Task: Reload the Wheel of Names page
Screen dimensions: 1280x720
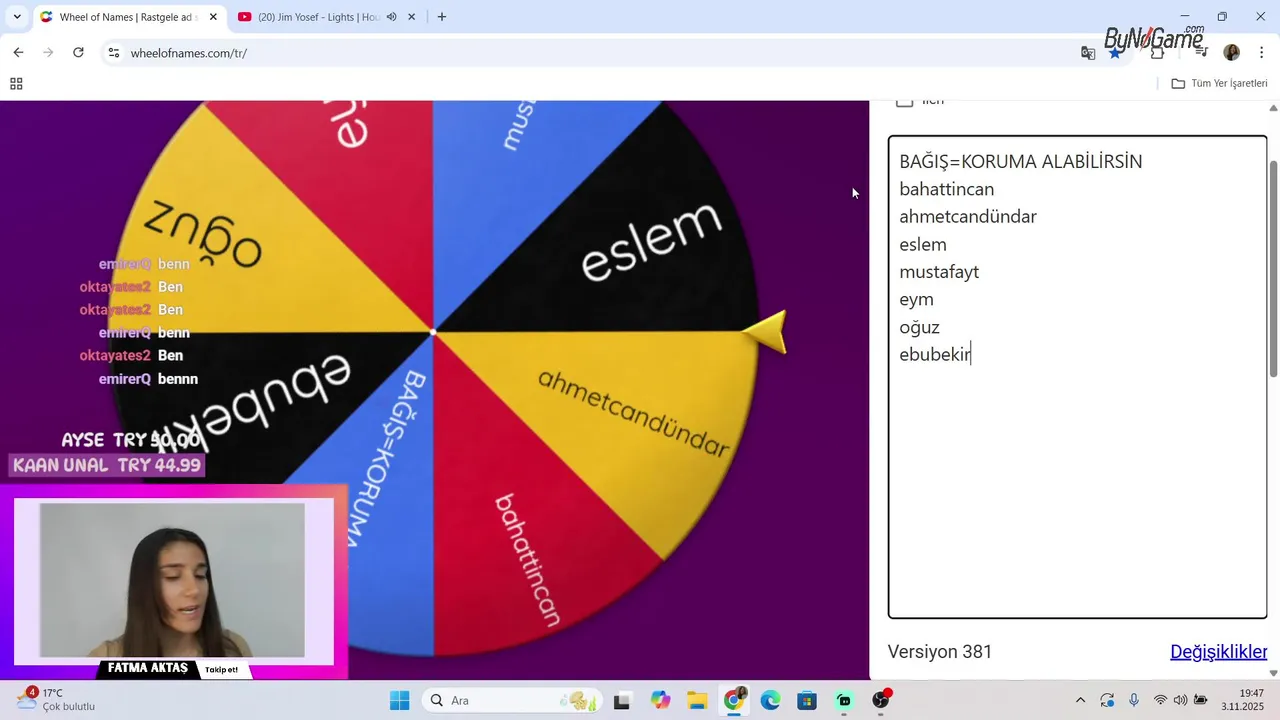Action: click(x=78, y=52)
